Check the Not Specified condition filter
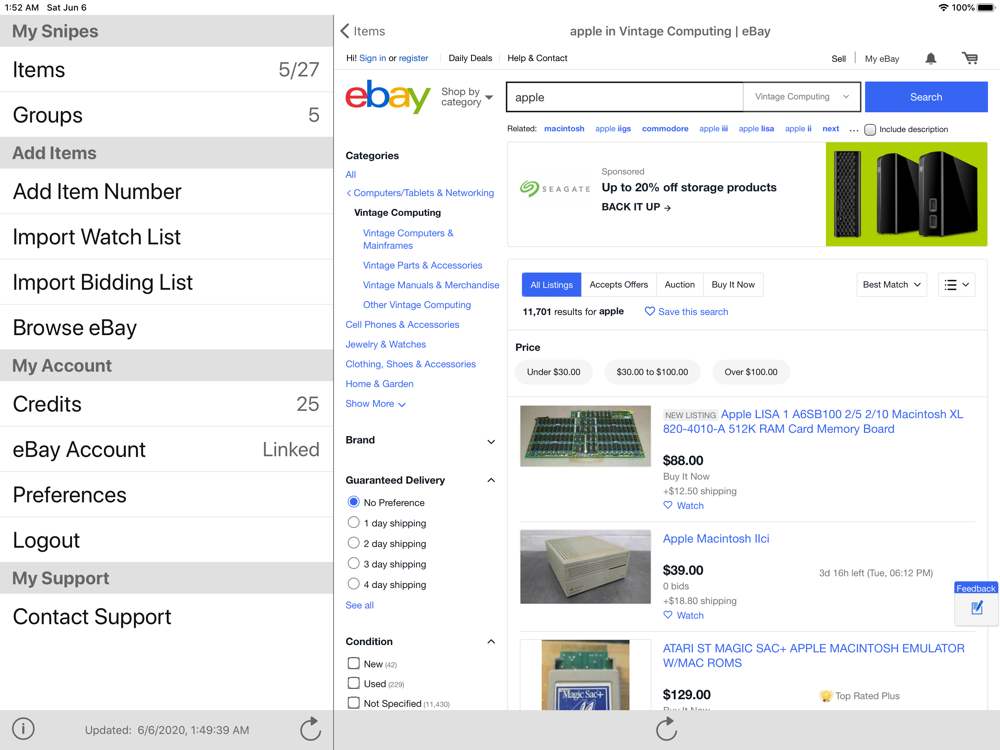The width and height of the screenshot is (1000, 750). coord(353,703)
